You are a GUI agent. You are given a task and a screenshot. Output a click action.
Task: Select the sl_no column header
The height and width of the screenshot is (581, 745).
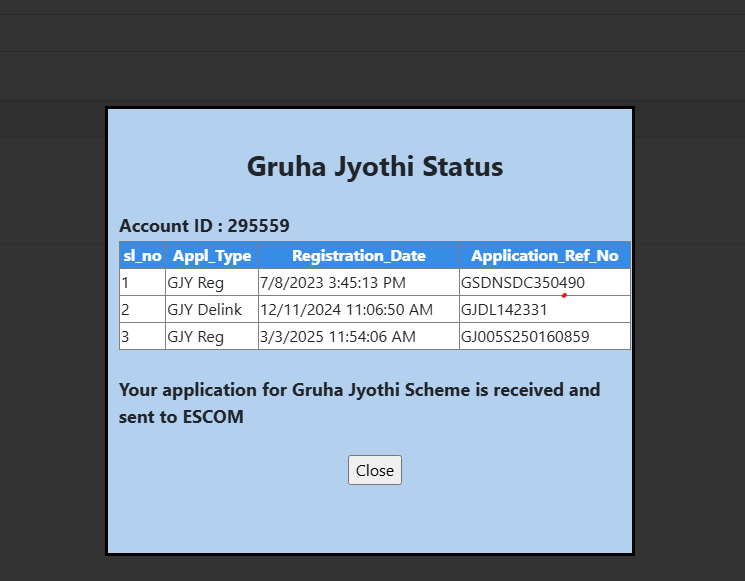click(x=142, y=256)
